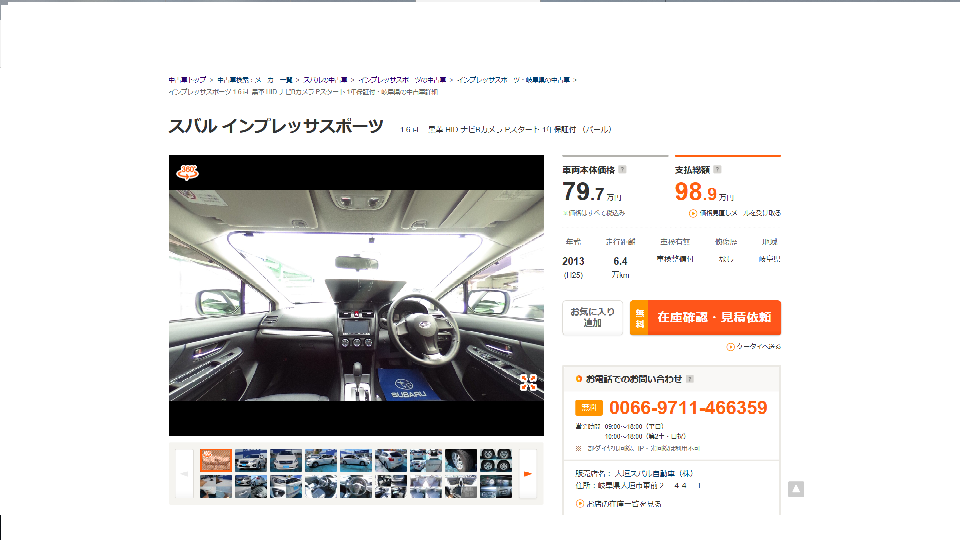Viewport: 960px width, 540px height.
Task: Select the third bottom-row thumbnail
Action: point(286,487)
